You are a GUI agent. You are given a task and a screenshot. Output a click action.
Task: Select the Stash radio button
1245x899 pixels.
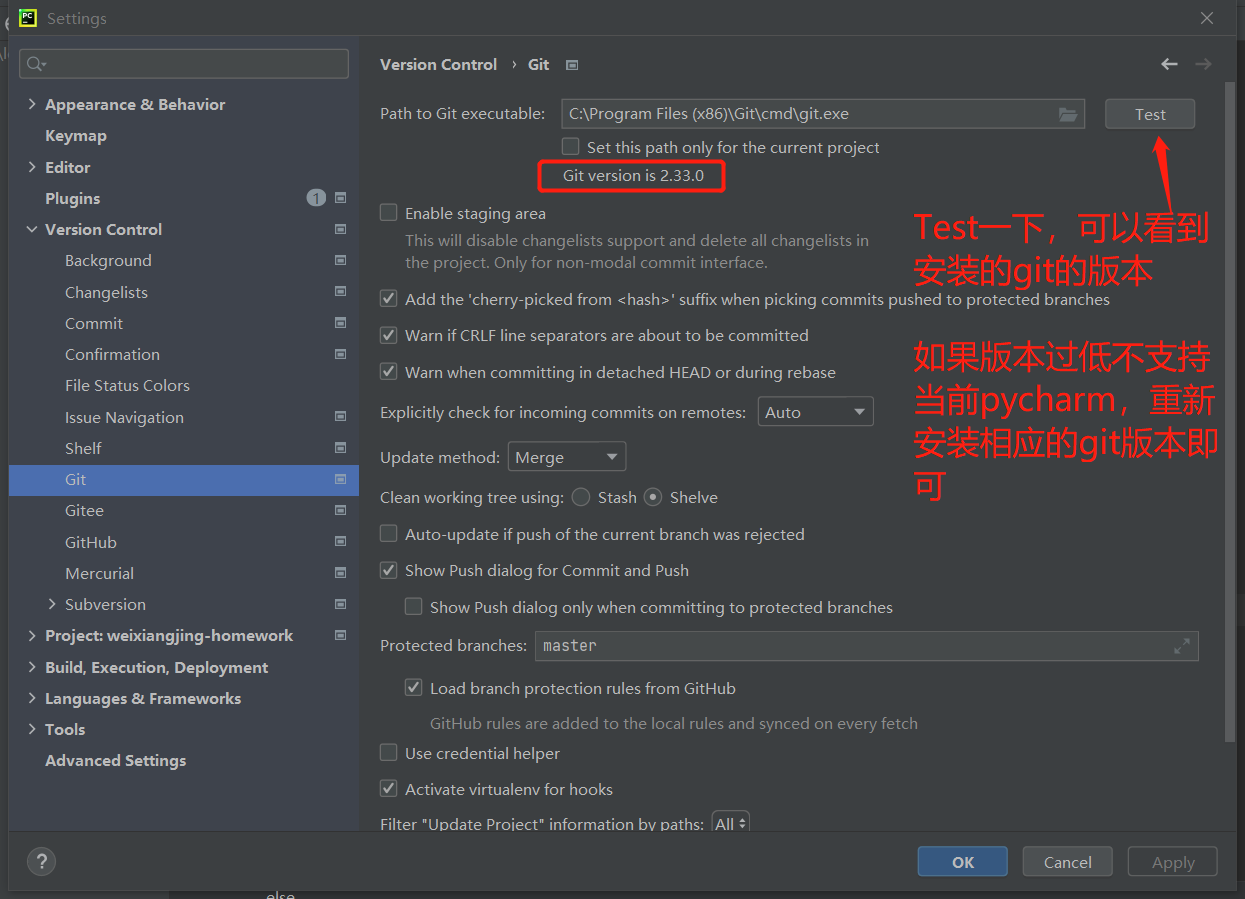coord(581,497)
